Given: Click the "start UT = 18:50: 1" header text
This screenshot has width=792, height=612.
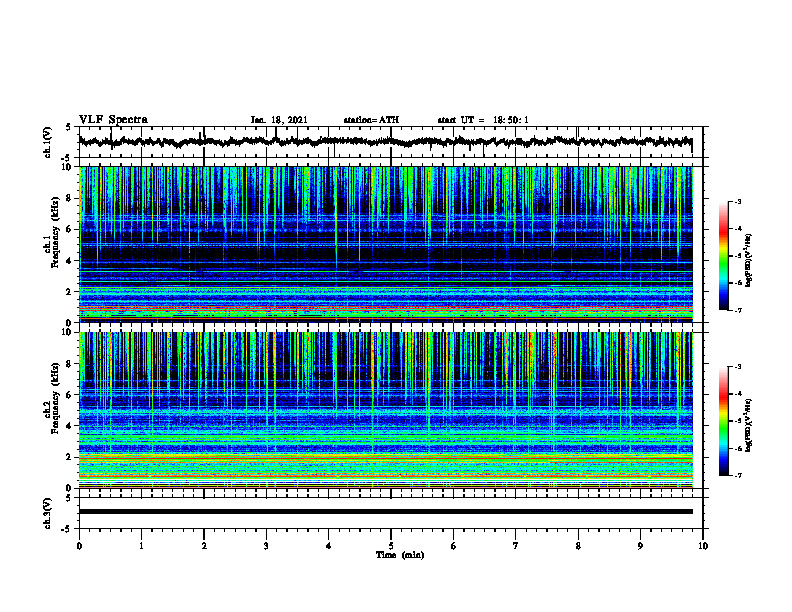Looking at the screenshot, I should pyautogui.click(x=483, y=120).
